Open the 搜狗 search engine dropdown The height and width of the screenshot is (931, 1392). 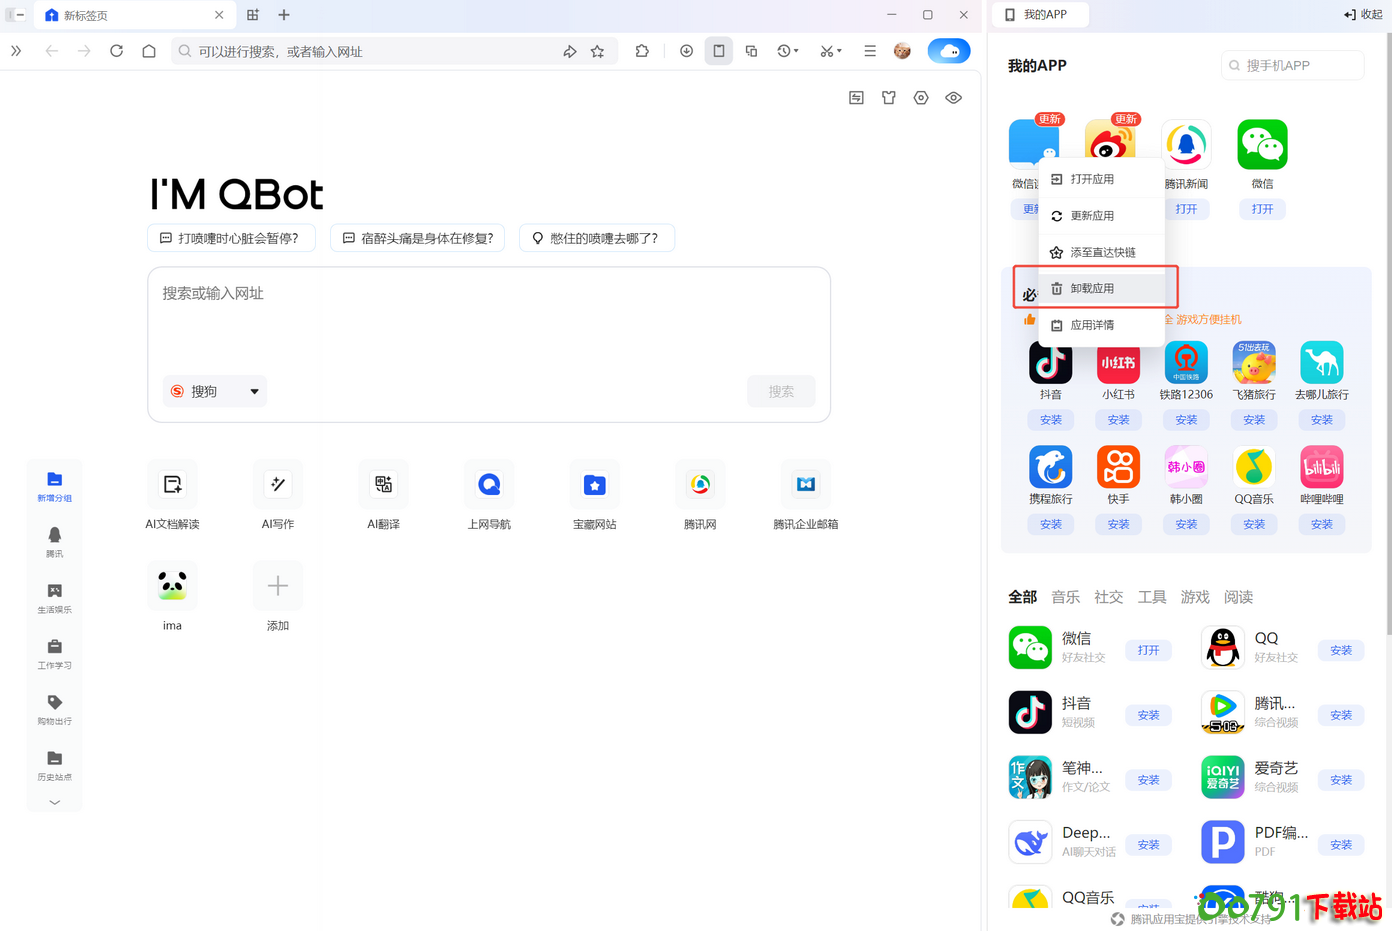tap(214, 391)
